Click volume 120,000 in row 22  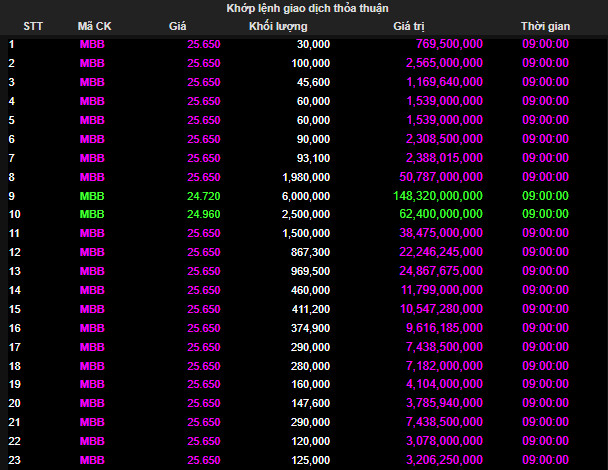click(x=311, y=442)
